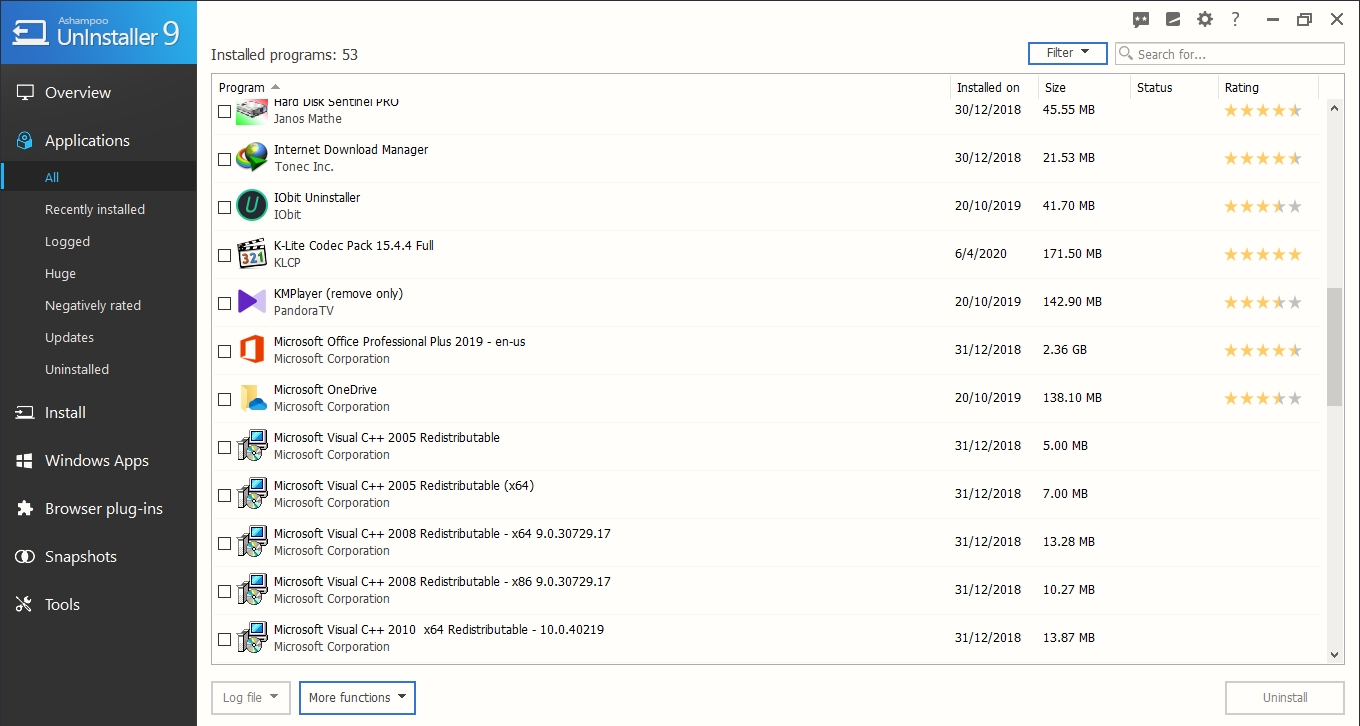Click the KMPlayer program icon
The width and height of the screenshot is (1360, 726).
[x=252, y=302]
